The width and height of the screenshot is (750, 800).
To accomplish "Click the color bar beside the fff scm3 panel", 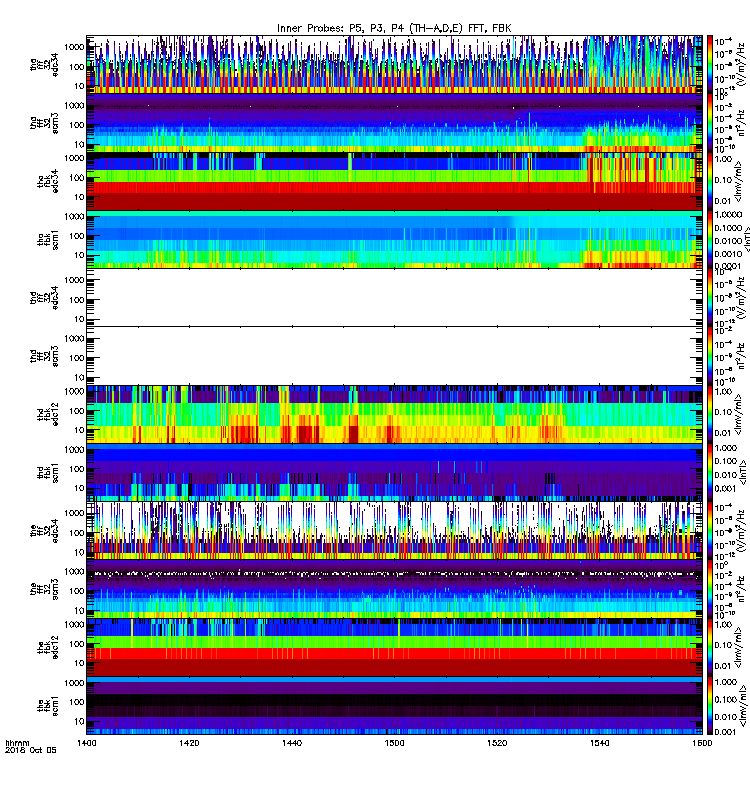I will (x=710, y=589).
